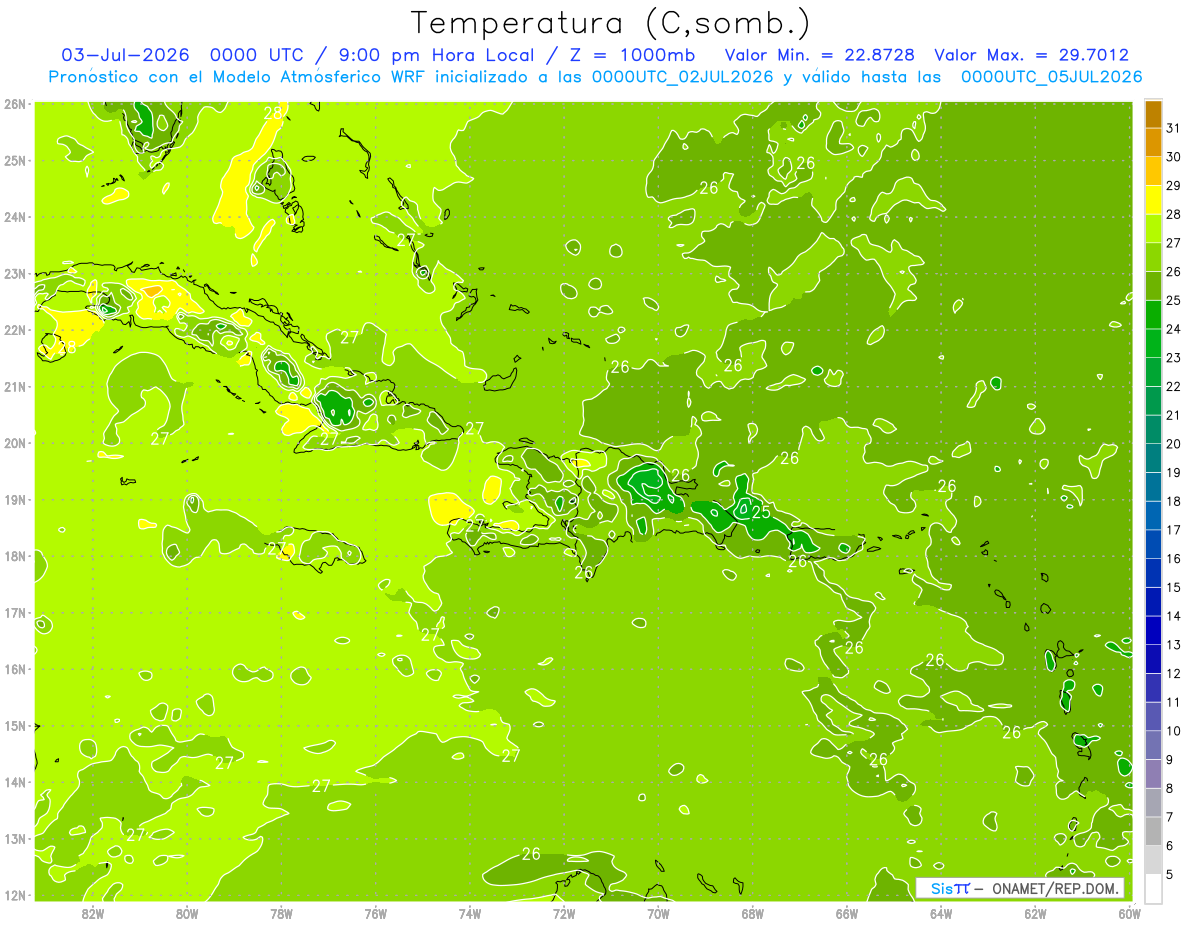Click the latitude axis label 14N
This screenshot has height=927, width=1200.
point(15,782)
